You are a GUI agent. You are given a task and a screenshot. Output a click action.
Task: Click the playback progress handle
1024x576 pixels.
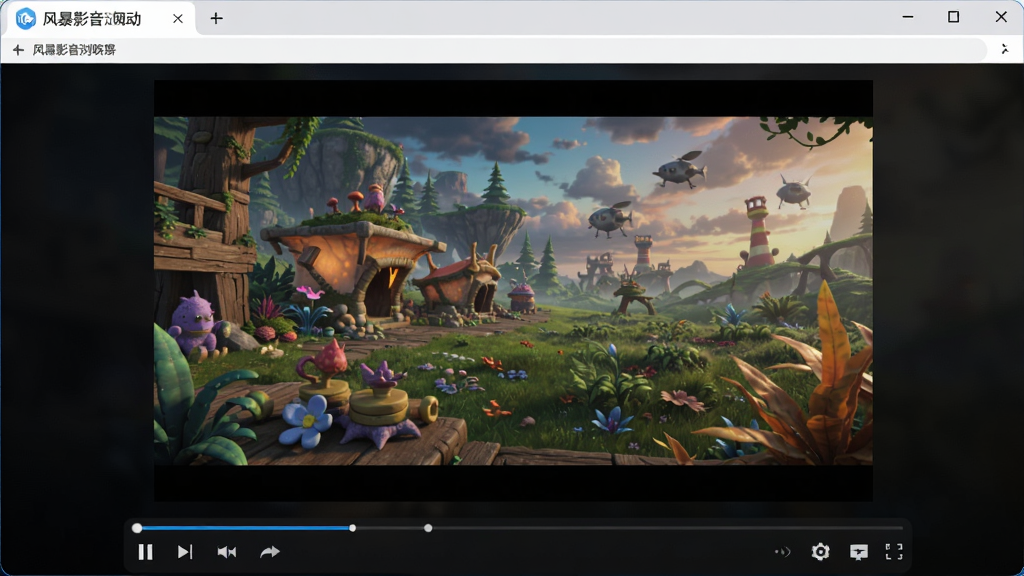(x=353, y=528)
